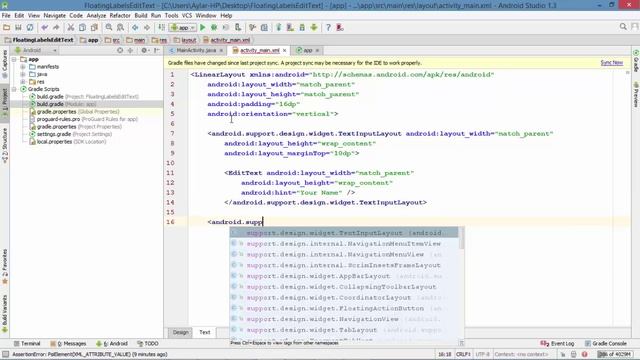The width and height of the screenshot is (640, 360).
Task: Open the Event Log button
Action: pyautogui.click(x=557, y=344)
